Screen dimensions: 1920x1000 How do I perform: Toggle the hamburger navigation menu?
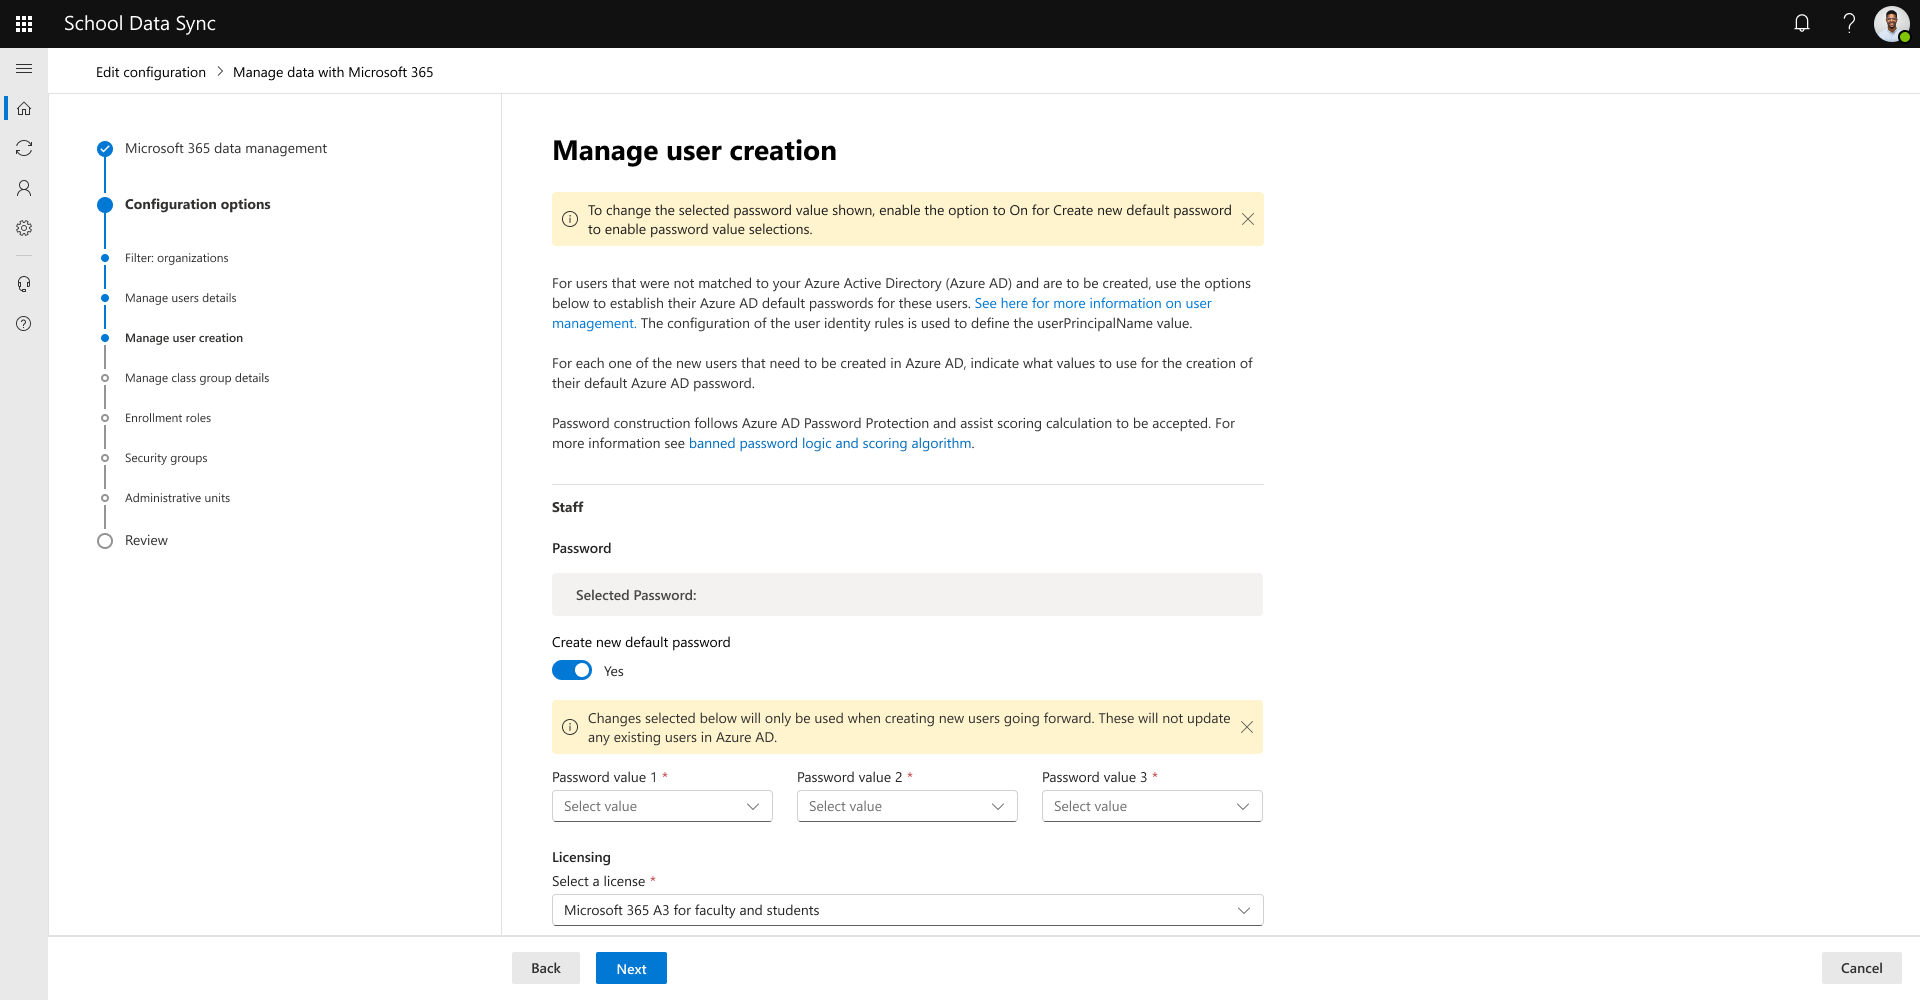pyautogui.click(x=24, y=68)
